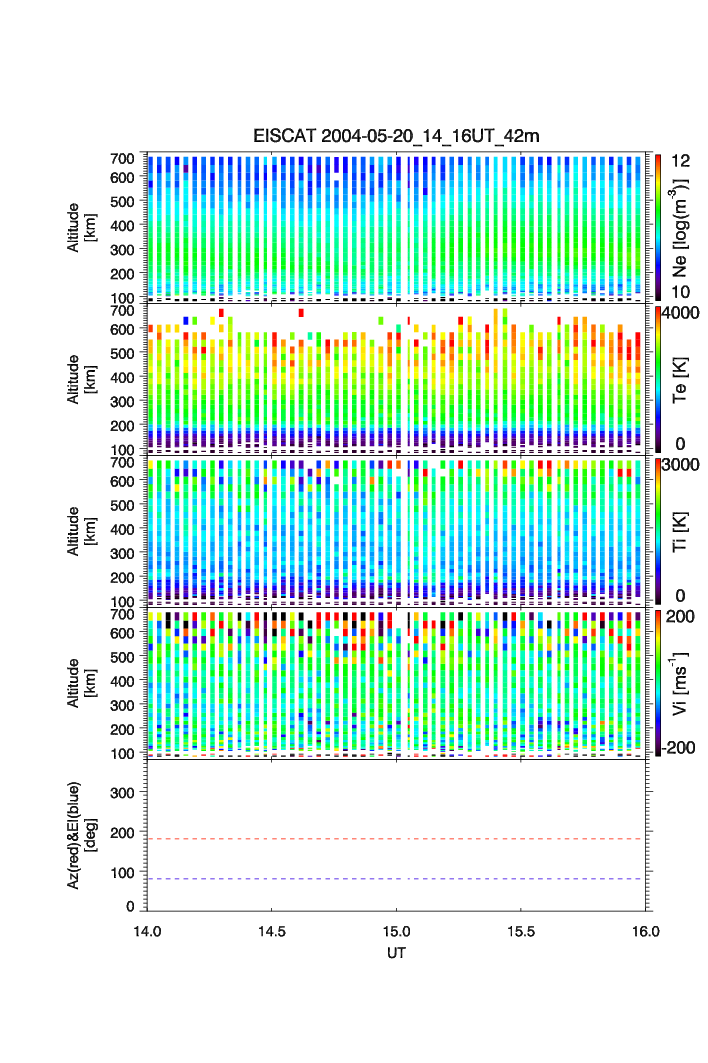Click the UT x-axis label

tap(397, 954)
